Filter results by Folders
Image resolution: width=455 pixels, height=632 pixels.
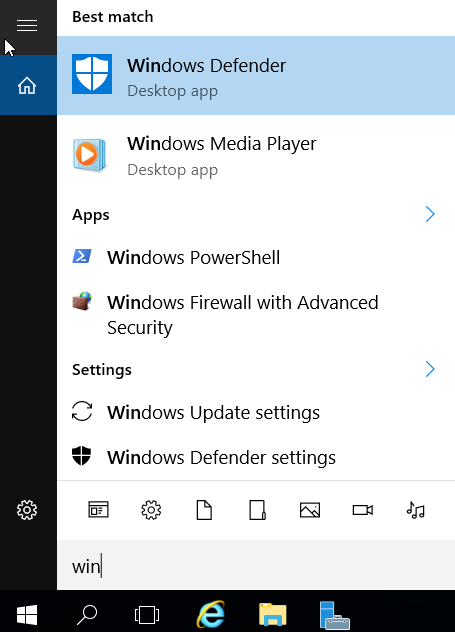pos(257,510)
